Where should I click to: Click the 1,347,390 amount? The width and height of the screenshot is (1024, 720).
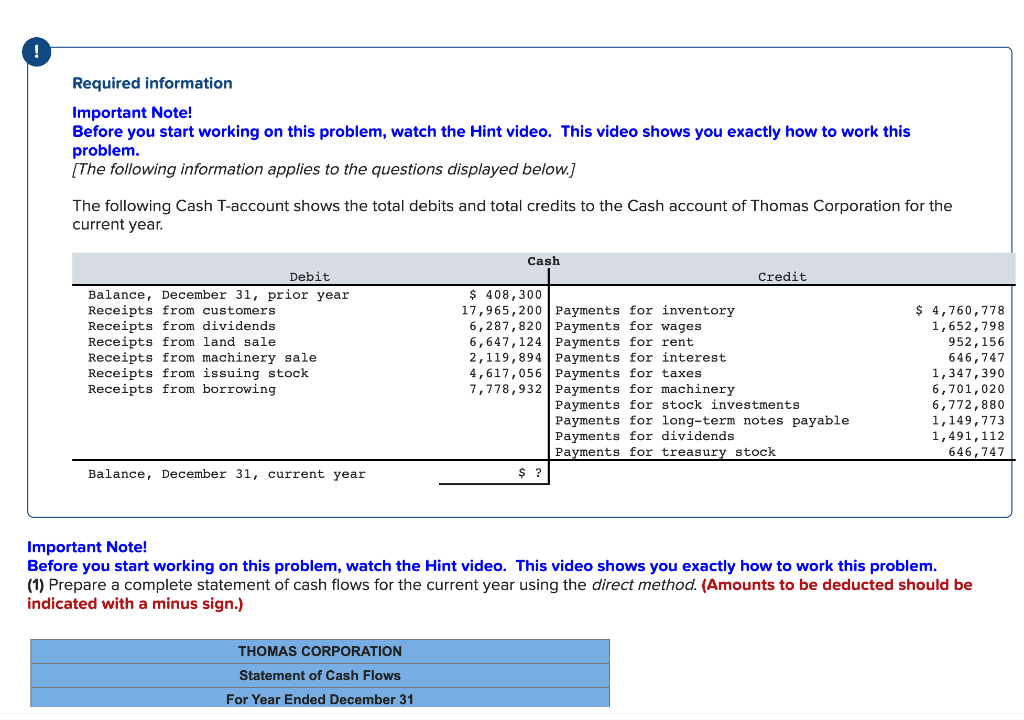968,373
